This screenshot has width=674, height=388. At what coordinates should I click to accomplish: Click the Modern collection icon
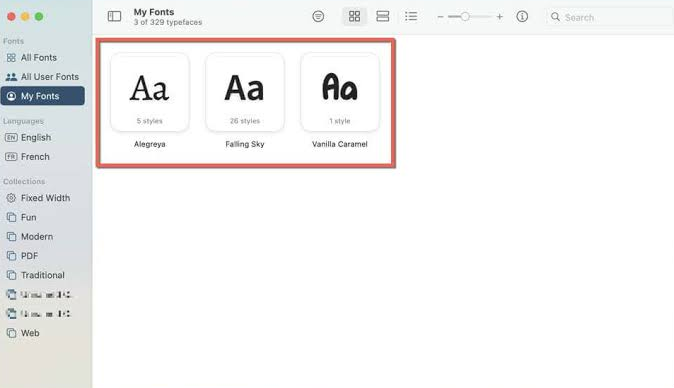click(11, 237)
